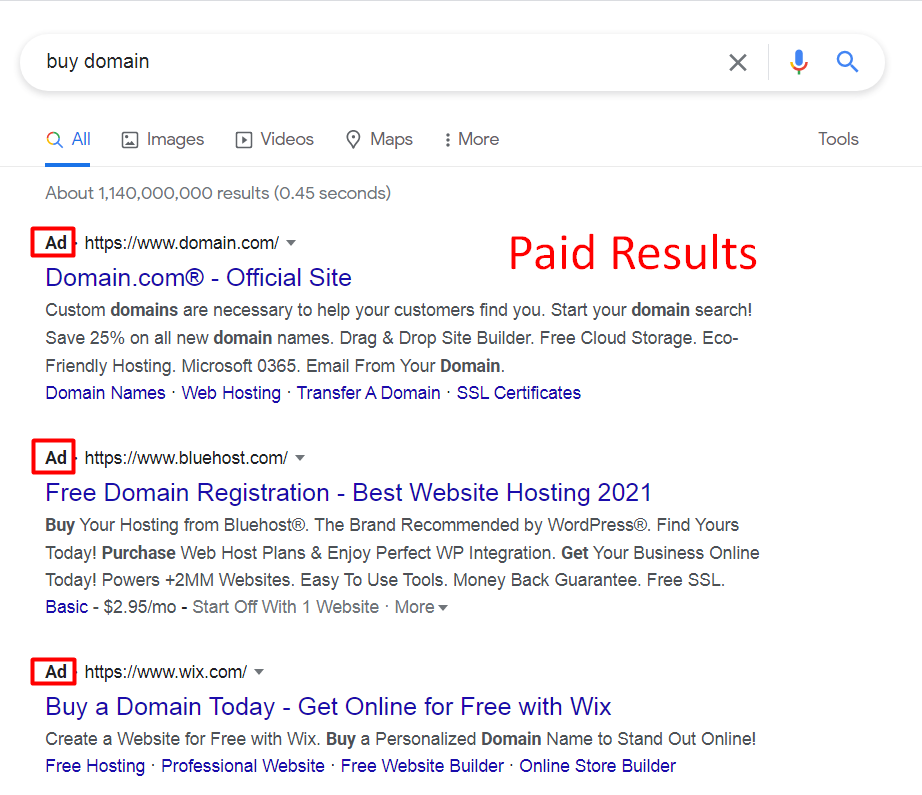The image size is (922, 795).
Task: Click the Images tab picture icon
Action: pos(130,140)
